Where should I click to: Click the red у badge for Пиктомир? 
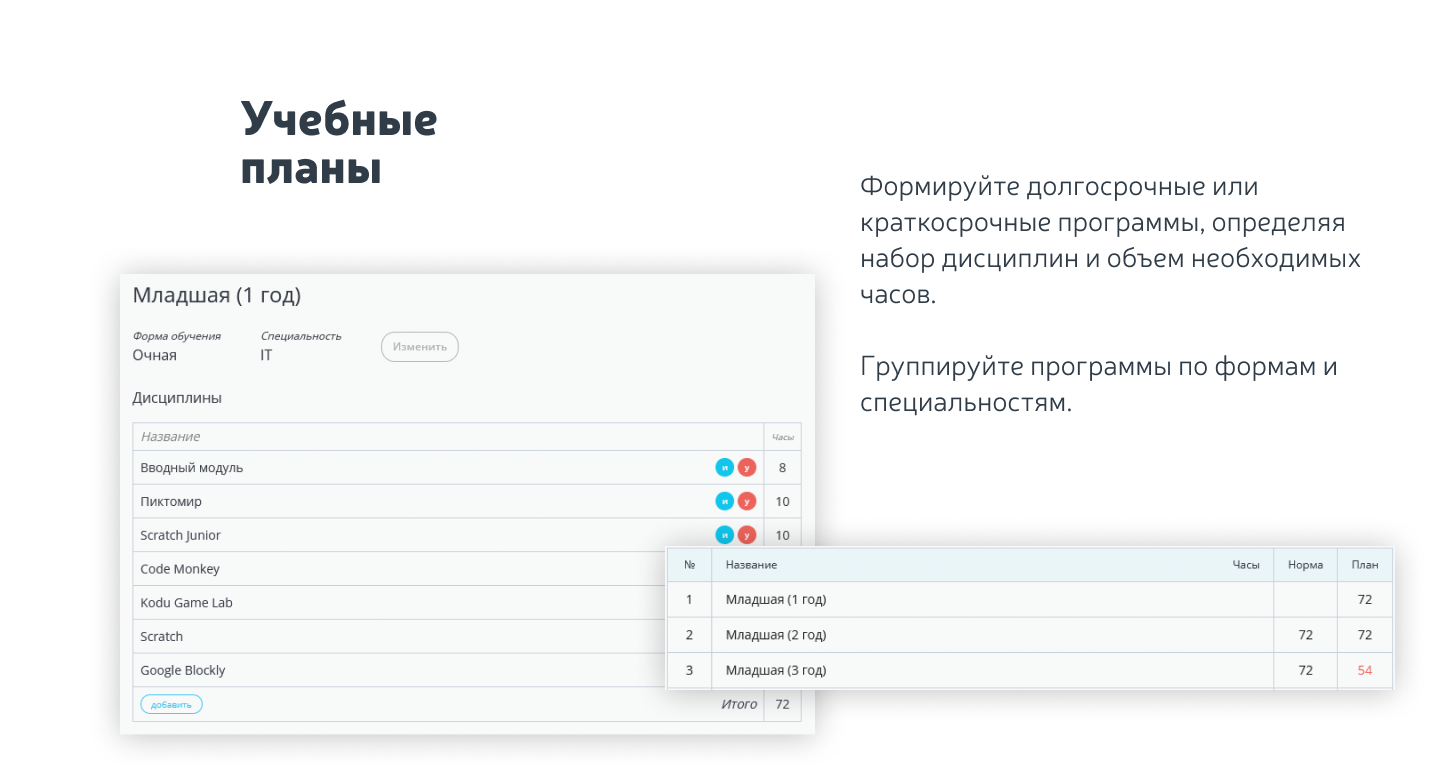747,501
